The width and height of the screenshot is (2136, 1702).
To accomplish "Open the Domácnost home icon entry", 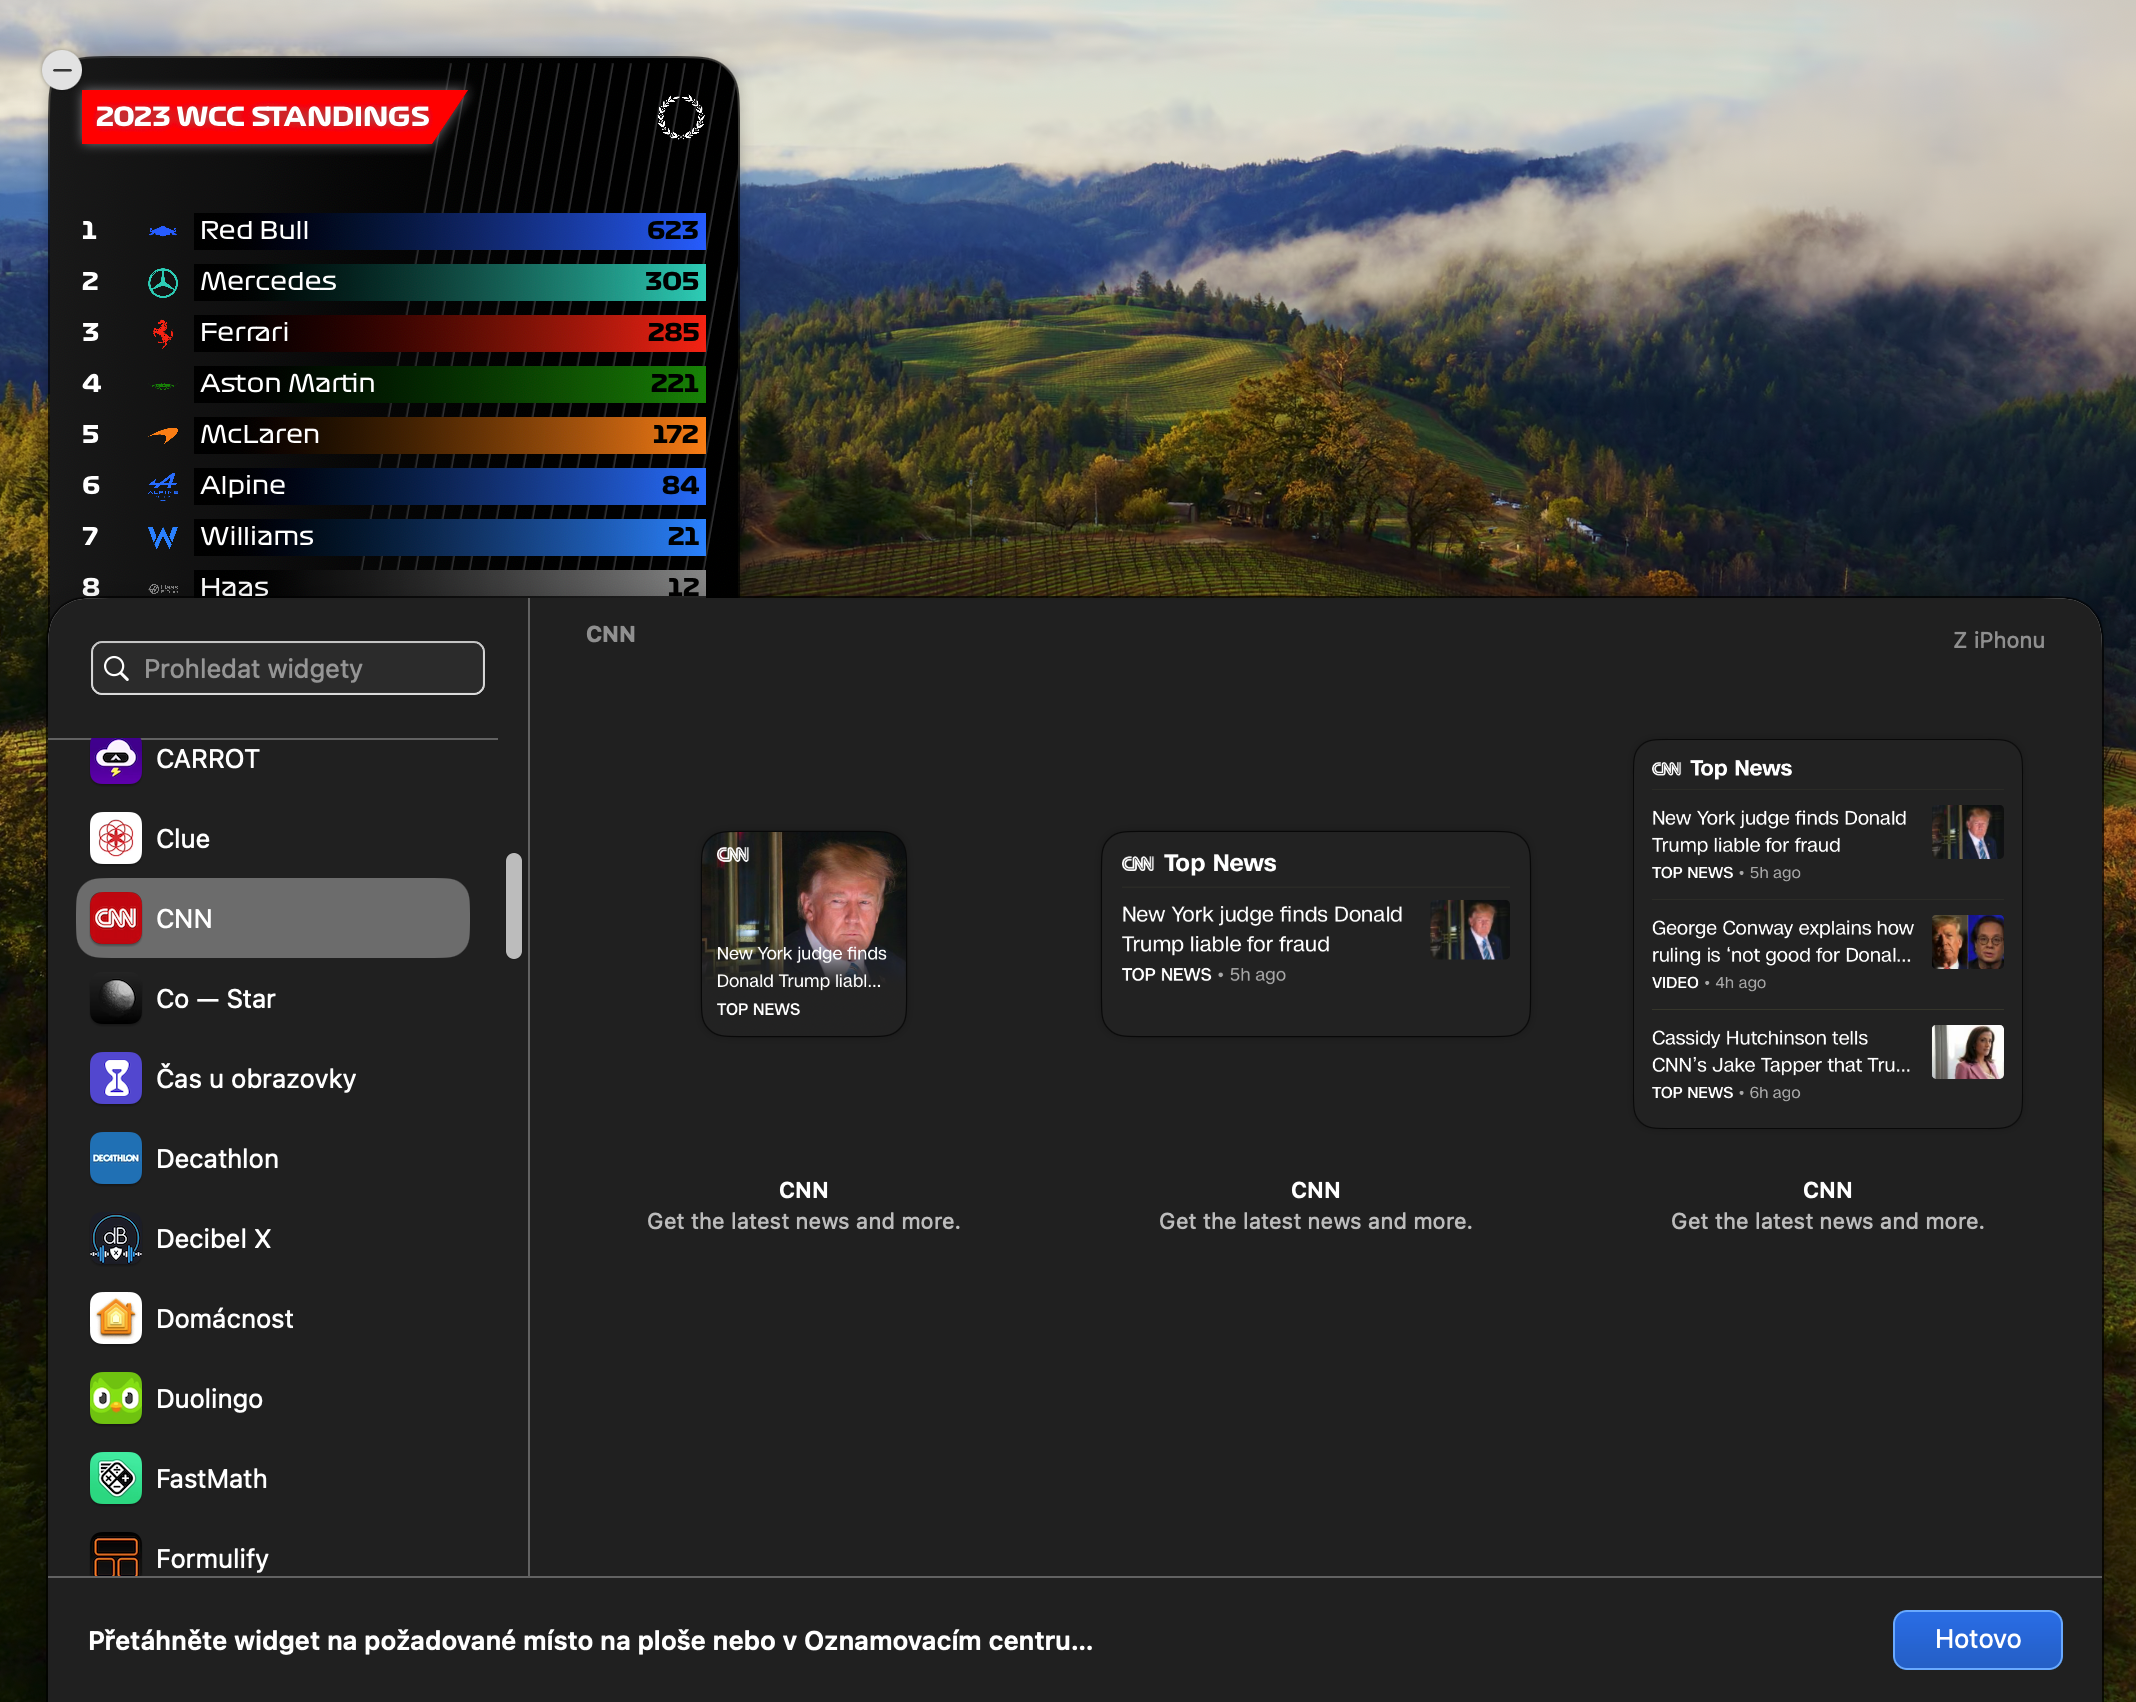I will [116, 1319].
